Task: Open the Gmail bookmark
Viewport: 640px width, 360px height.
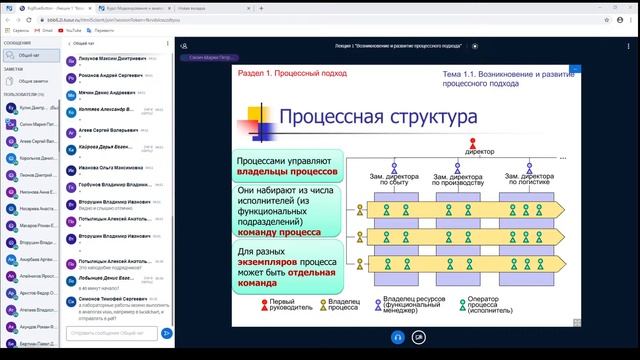Action: (43, 31)
